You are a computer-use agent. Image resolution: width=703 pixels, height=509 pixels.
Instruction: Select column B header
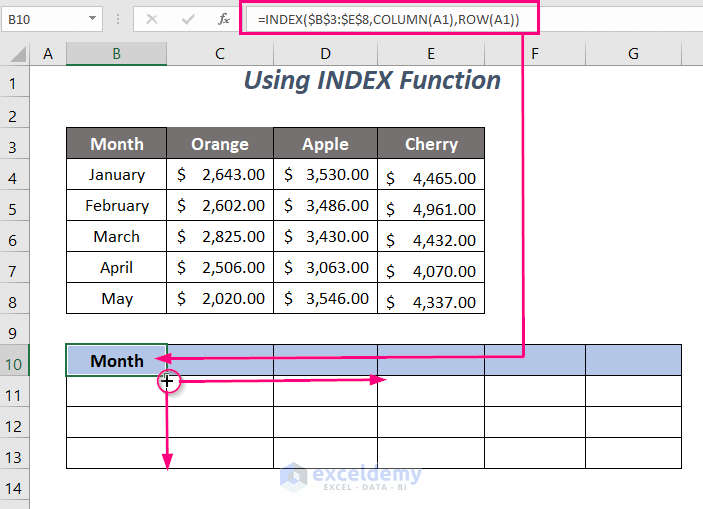pyautogui.click(x=117, y=54)
